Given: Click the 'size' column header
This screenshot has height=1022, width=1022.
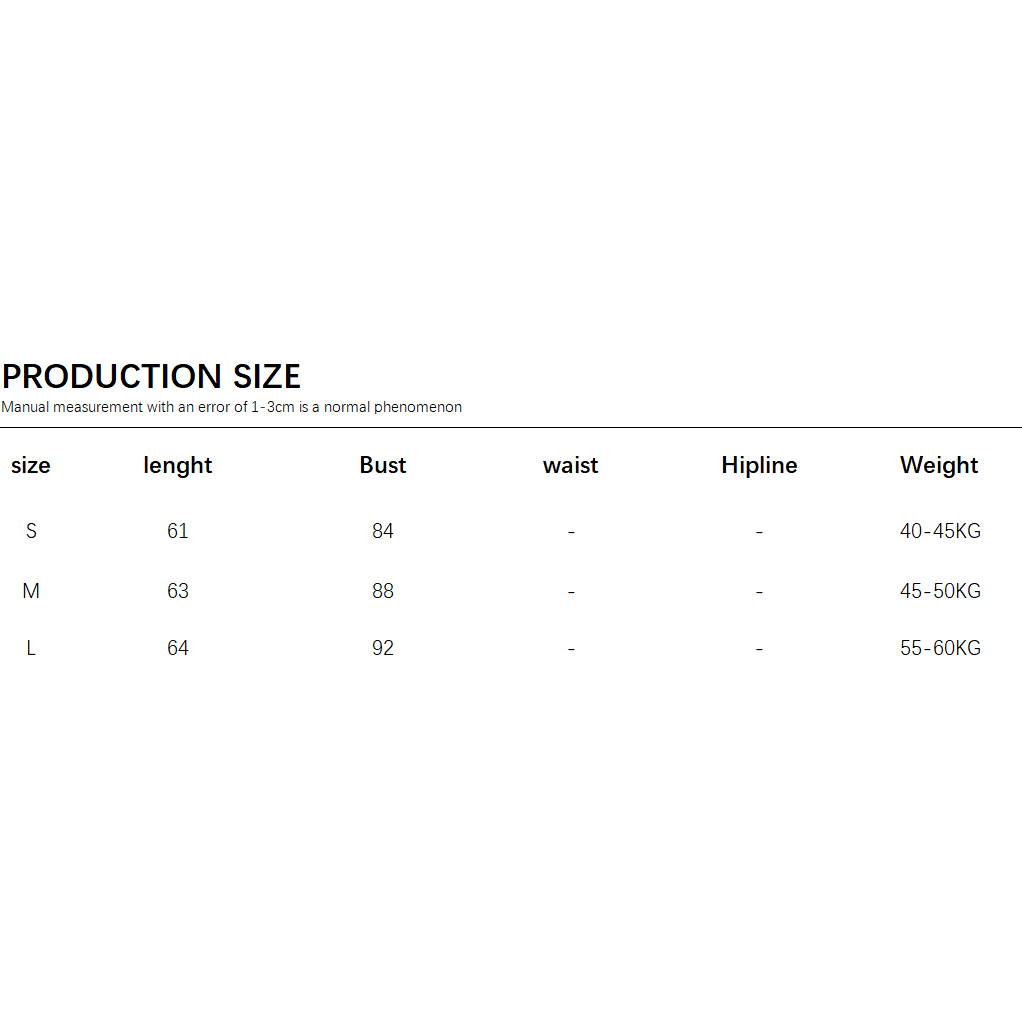Looking at the screenshot, I should pyautogui.click(x=30, y=465).
